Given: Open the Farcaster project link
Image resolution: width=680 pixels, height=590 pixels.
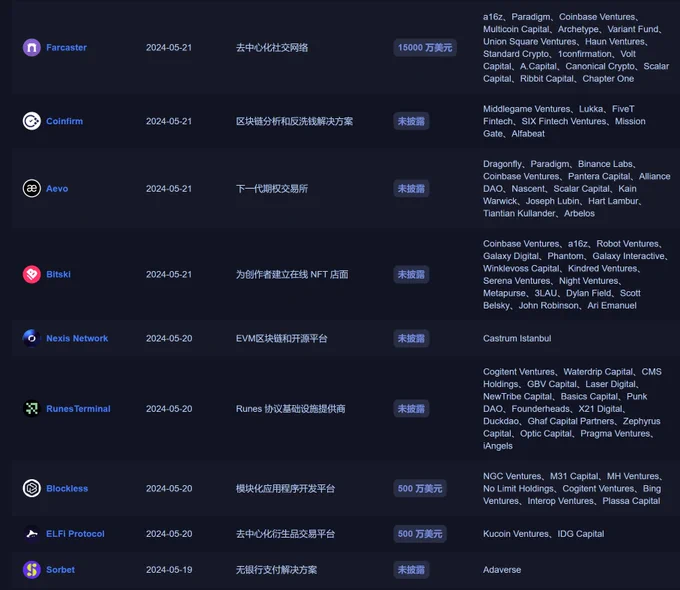Looking at the screenshot, I should [66, 48].
